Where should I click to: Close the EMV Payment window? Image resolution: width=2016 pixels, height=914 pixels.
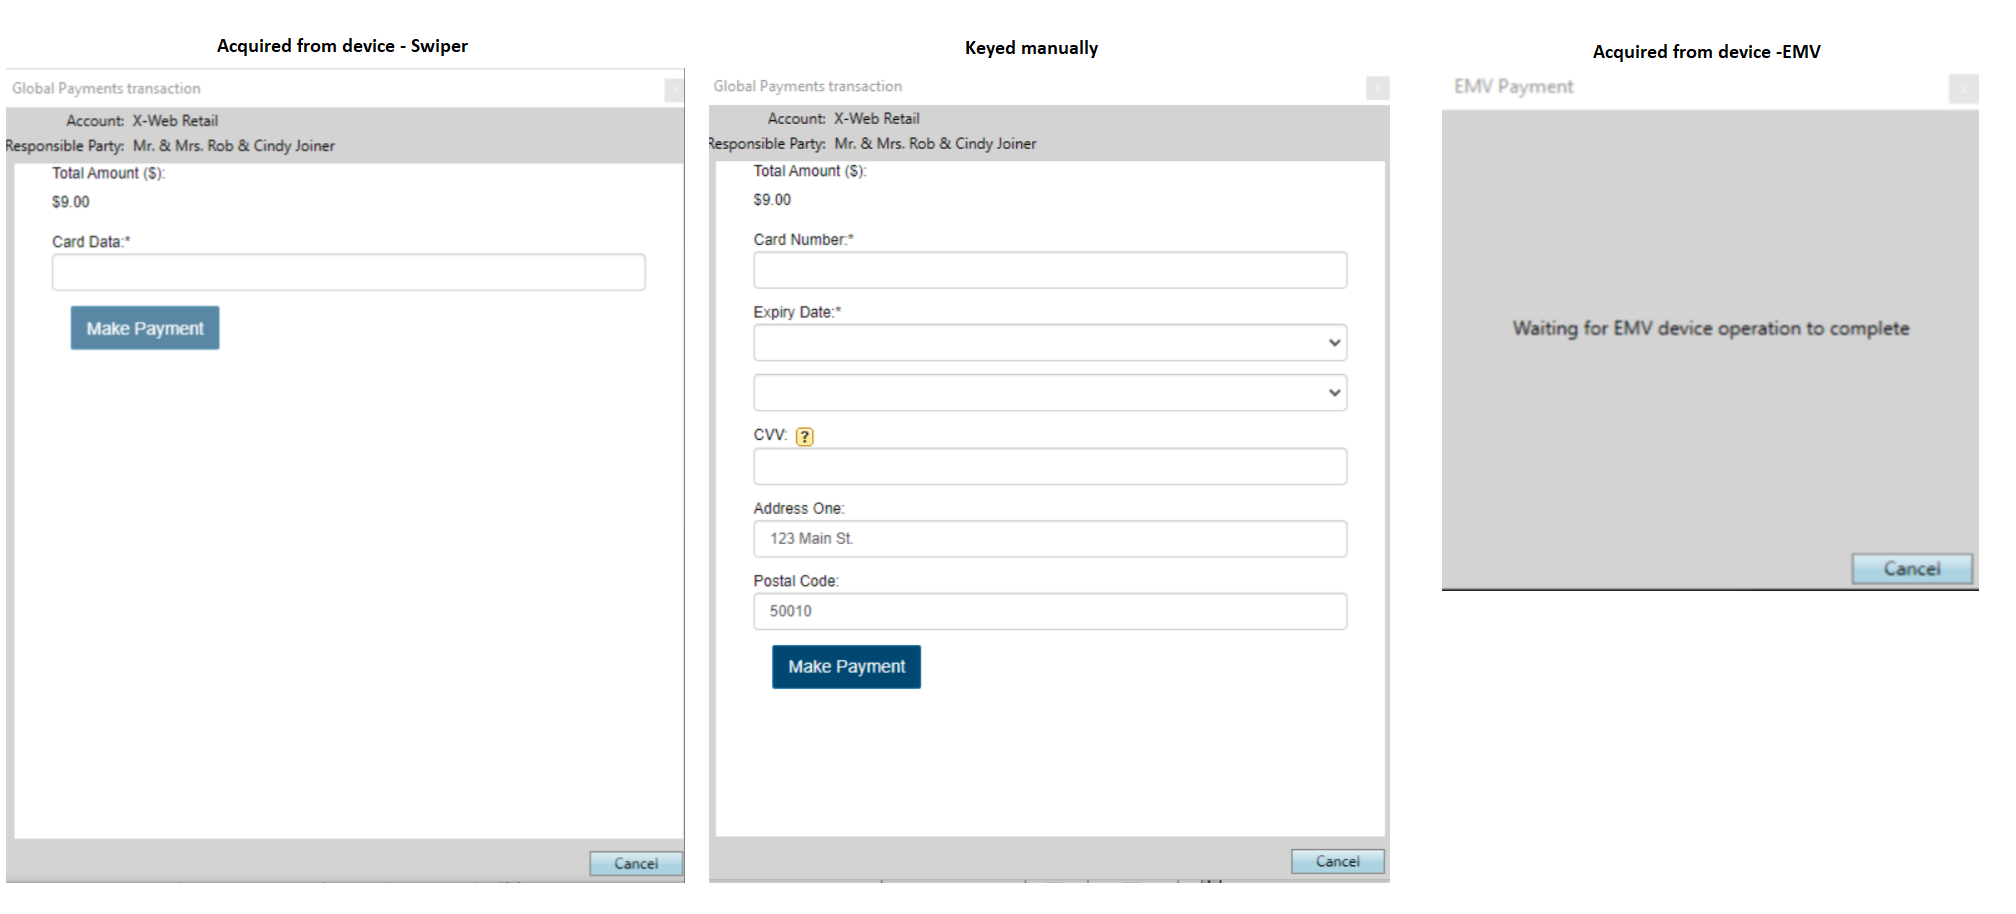1963,88
